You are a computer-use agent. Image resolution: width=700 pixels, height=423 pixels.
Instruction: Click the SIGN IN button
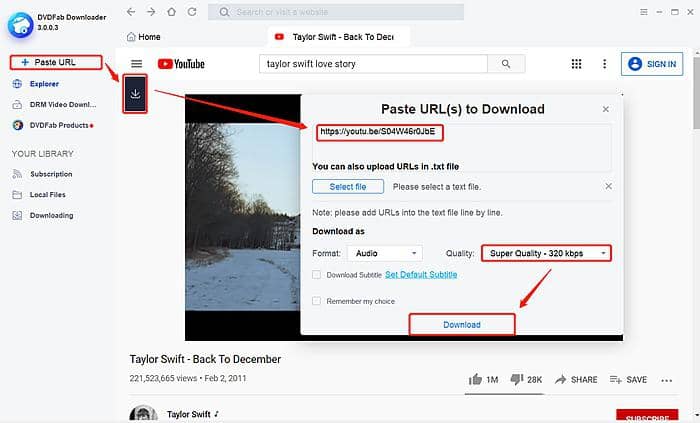652,64
